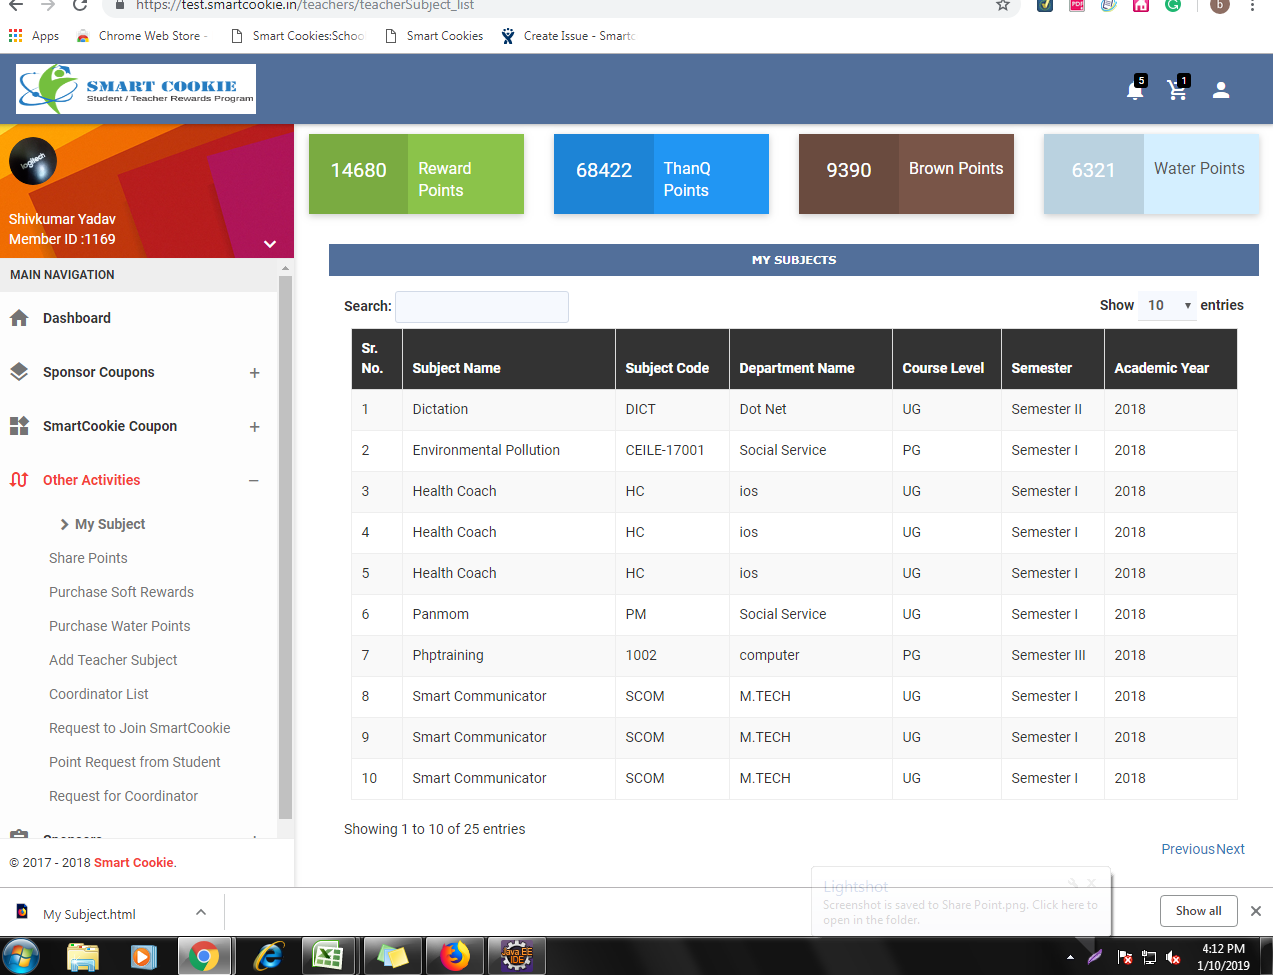The height and width of the screenshot is (975, 1273).
Task: Click the SmartCookie Coupon grid icon
Action: 19,426
